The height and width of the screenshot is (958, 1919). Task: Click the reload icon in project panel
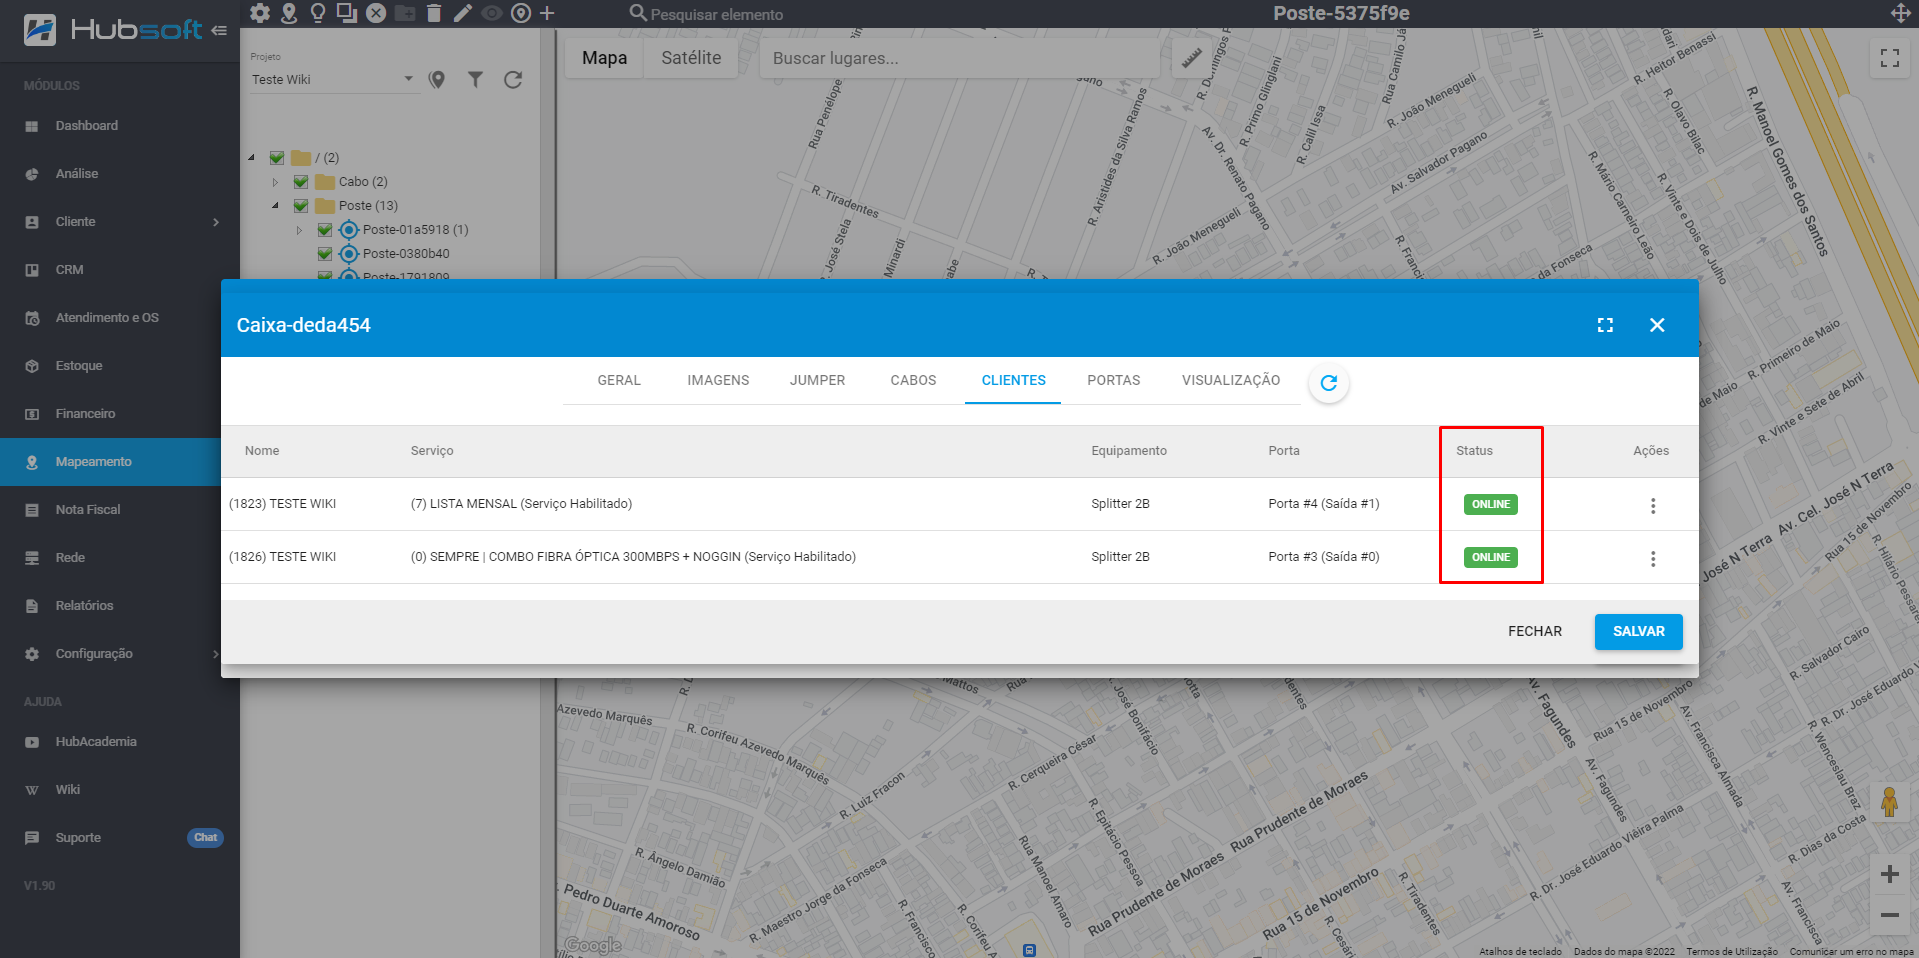tap(513, 80)
